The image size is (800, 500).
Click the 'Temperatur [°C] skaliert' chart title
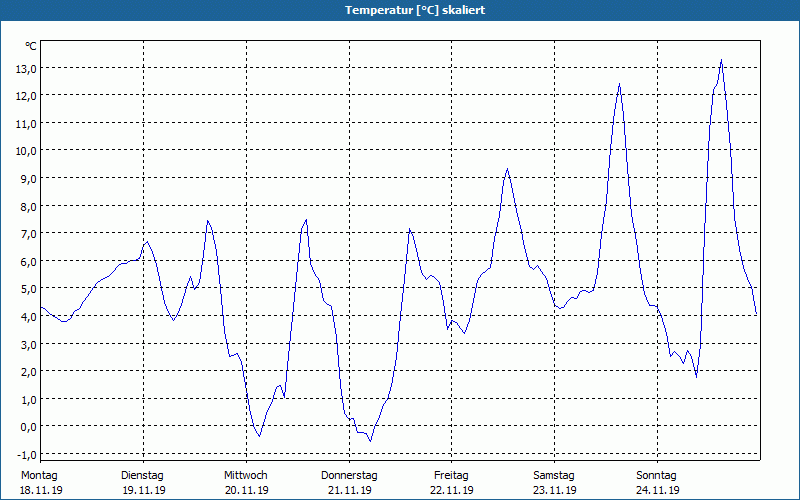point(400,10)
